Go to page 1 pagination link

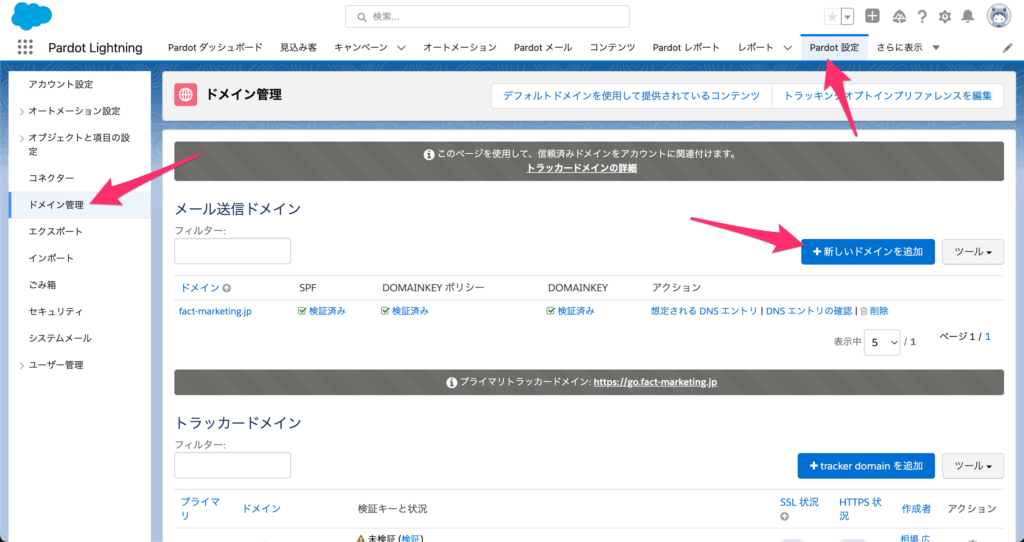point(988,336)
